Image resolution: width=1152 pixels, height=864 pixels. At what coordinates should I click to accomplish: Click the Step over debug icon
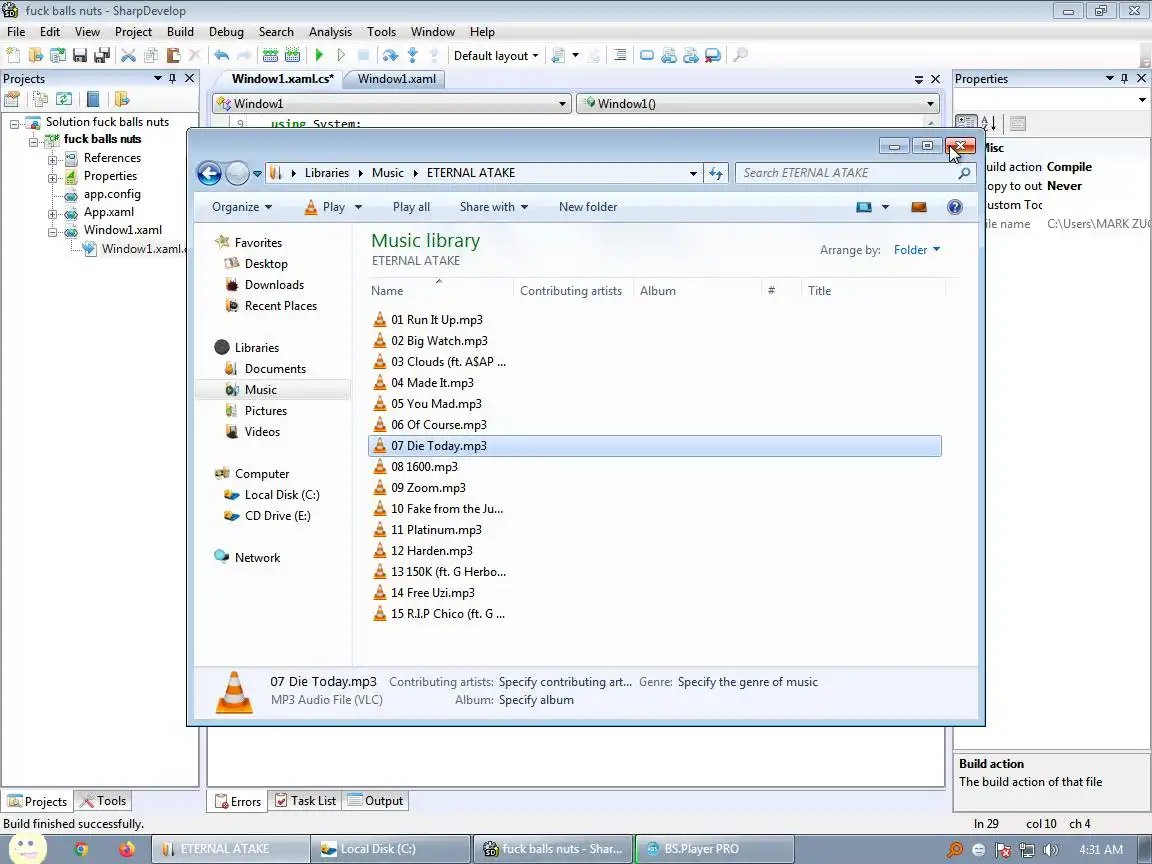(390, 55)
